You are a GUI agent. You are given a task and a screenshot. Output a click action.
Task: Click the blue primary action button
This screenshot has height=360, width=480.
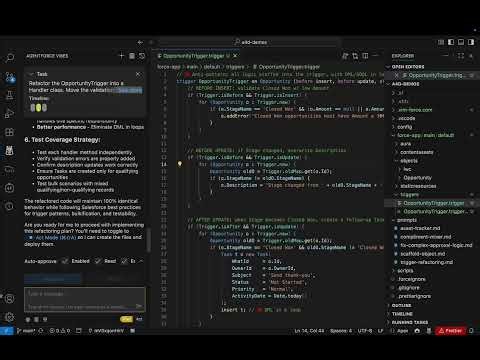tap(52, 278)
